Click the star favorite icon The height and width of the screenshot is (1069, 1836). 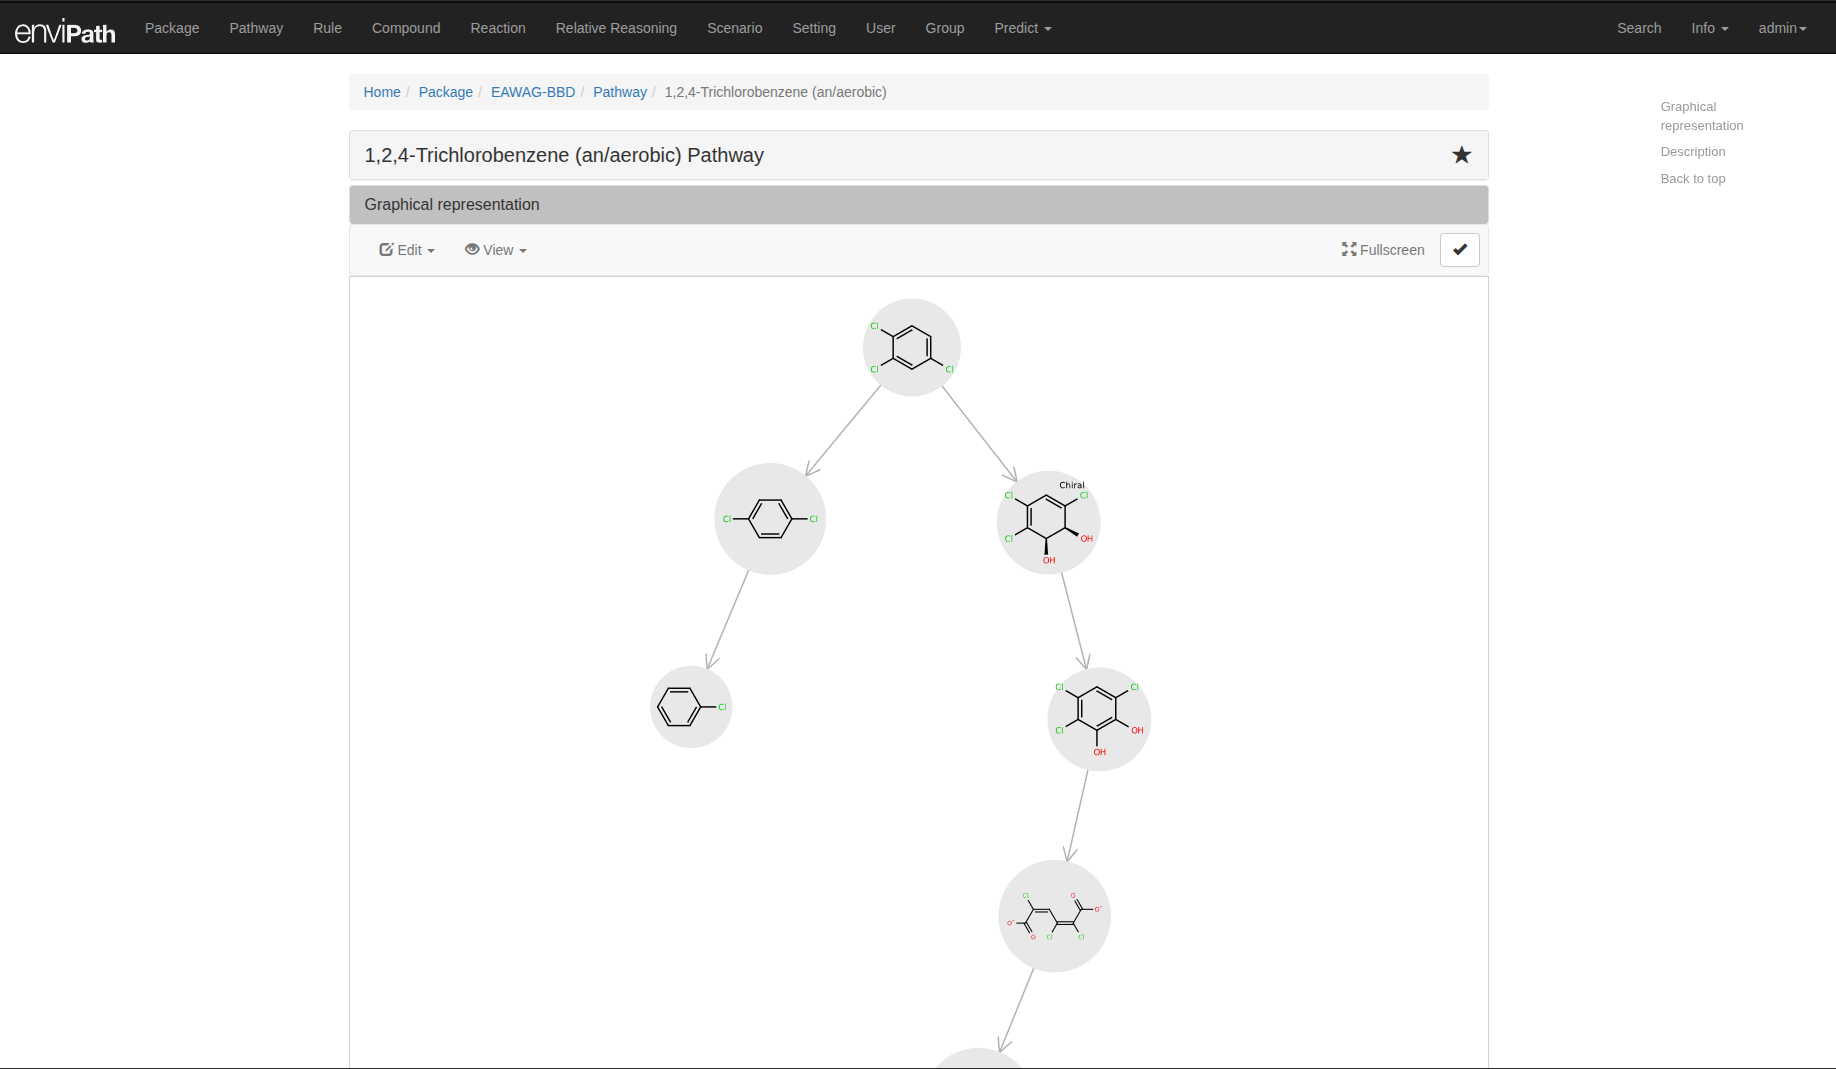click(1461, 155)
